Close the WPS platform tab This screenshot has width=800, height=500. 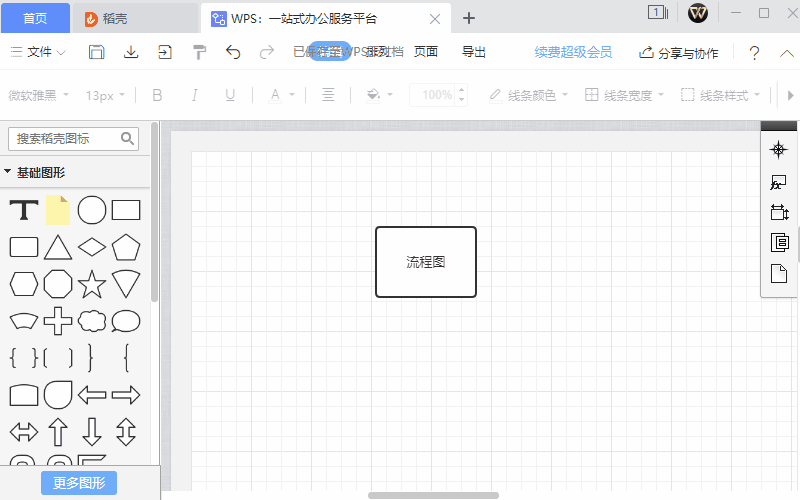(435, 19)
